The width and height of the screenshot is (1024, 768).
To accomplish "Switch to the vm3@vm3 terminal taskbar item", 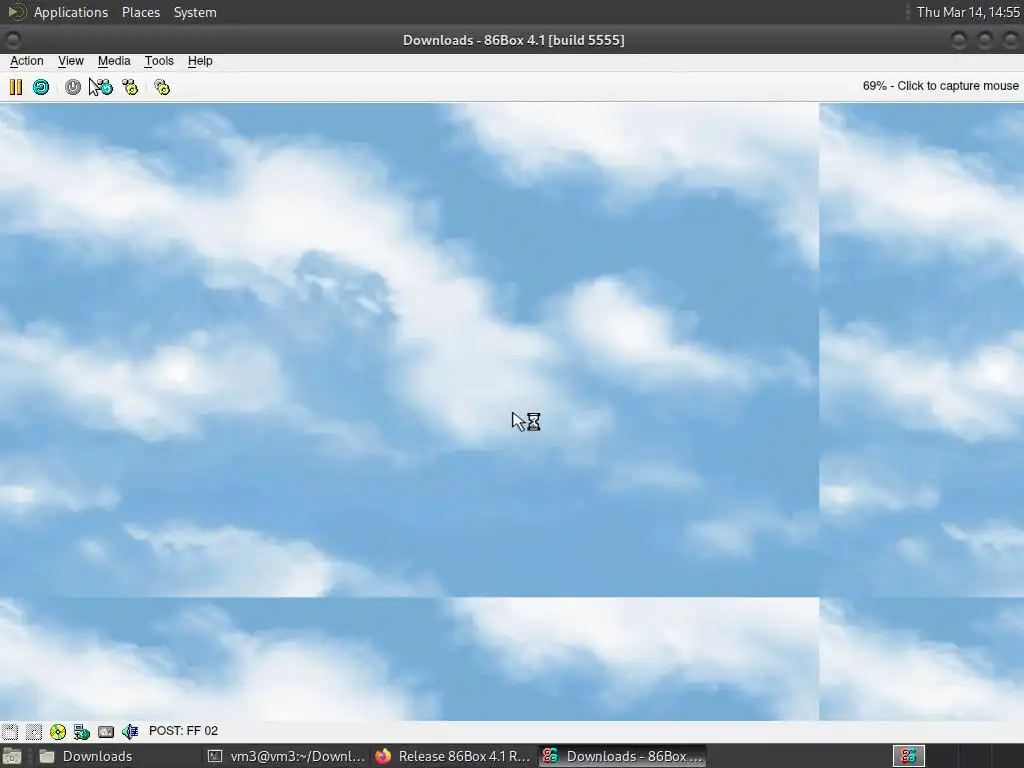I will (x=286, y=756).
